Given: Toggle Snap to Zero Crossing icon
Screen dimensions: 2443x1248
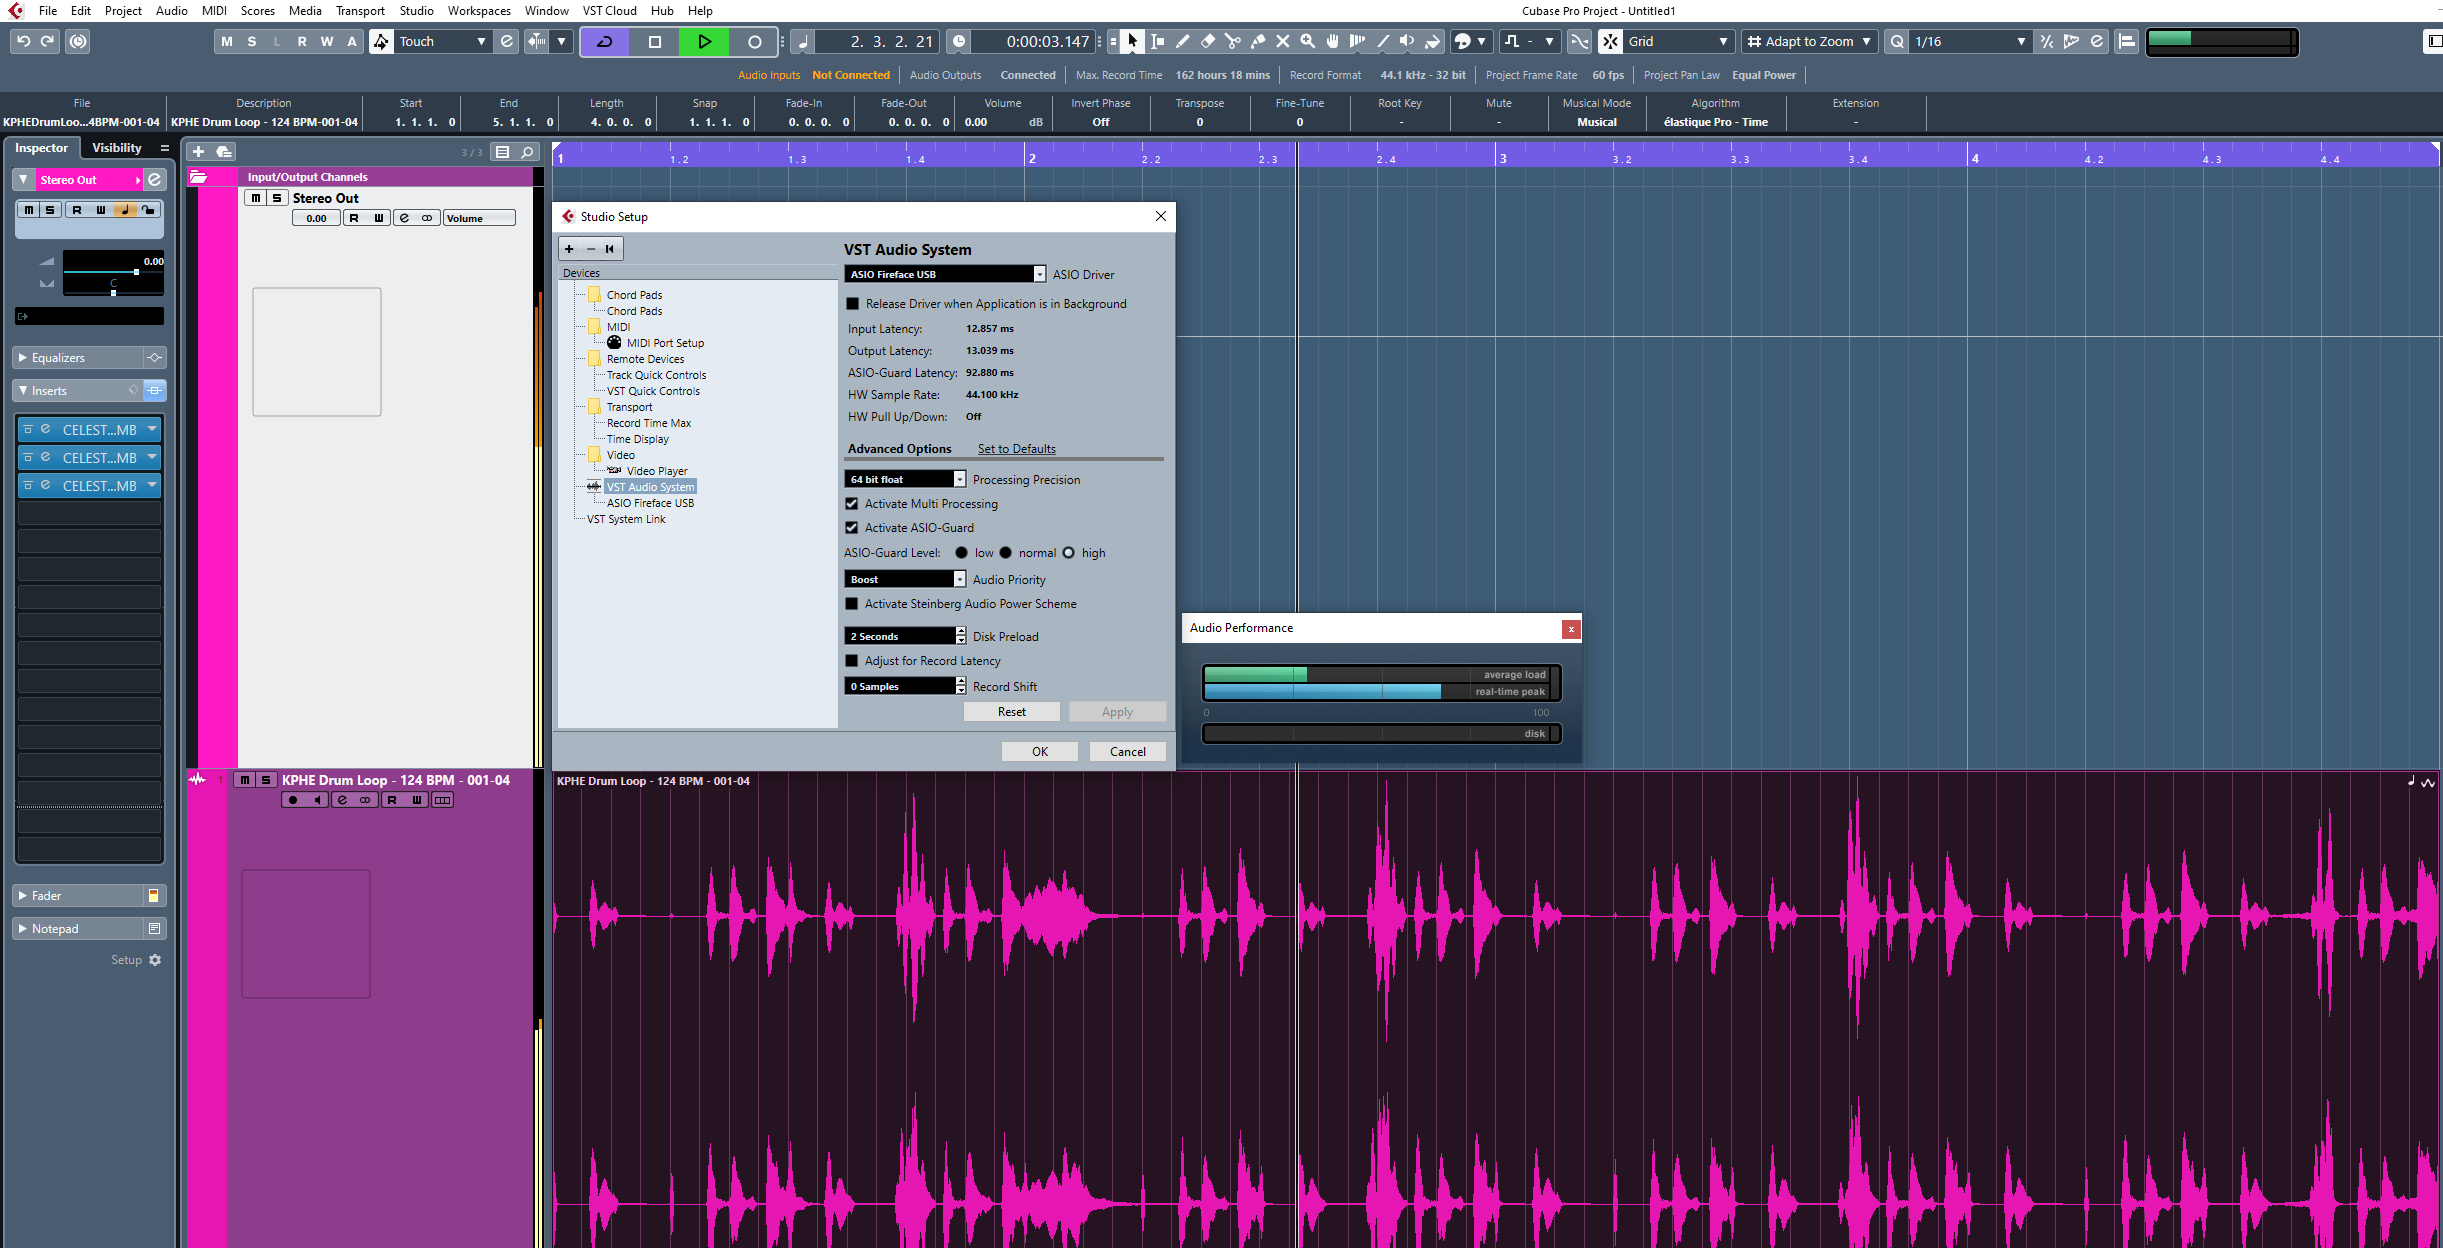Looking at the screenshot, I should coord(1579,41).
